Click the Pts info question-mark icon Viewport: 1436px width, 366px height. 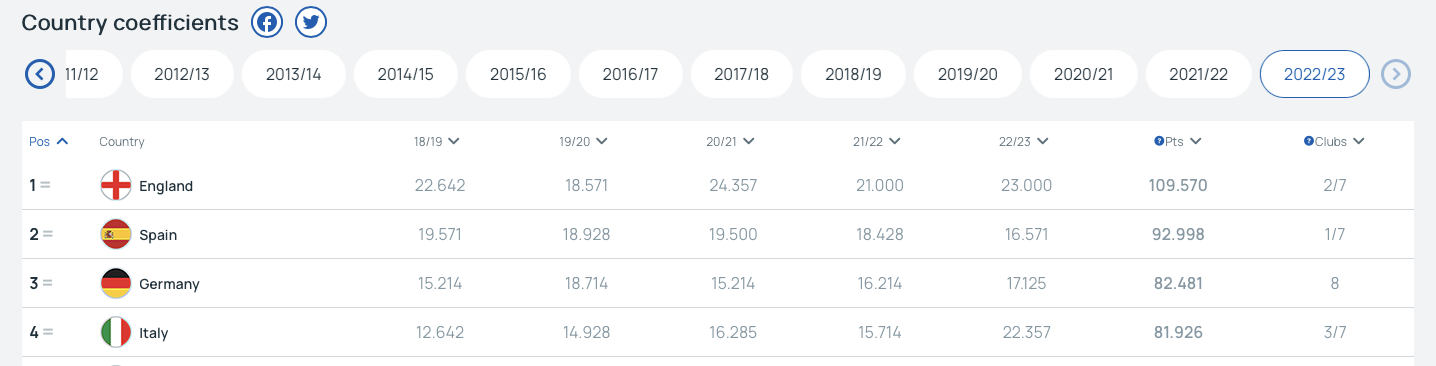[1159, 142]
